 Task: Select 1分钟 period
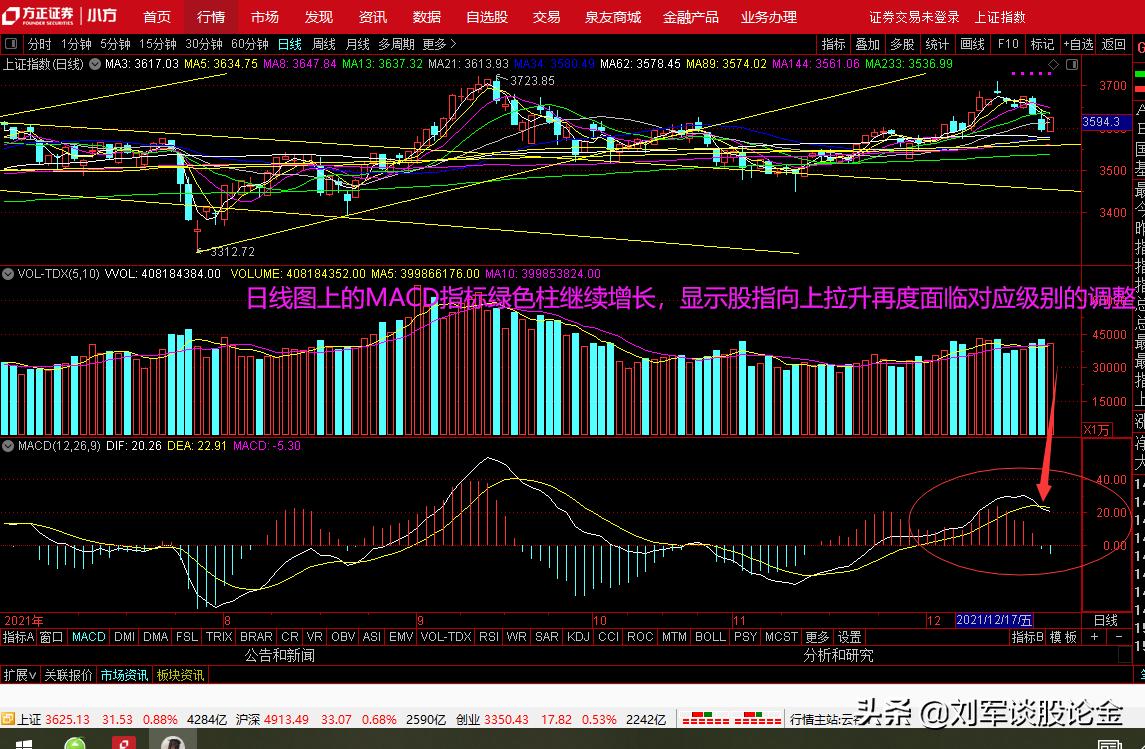76,45
